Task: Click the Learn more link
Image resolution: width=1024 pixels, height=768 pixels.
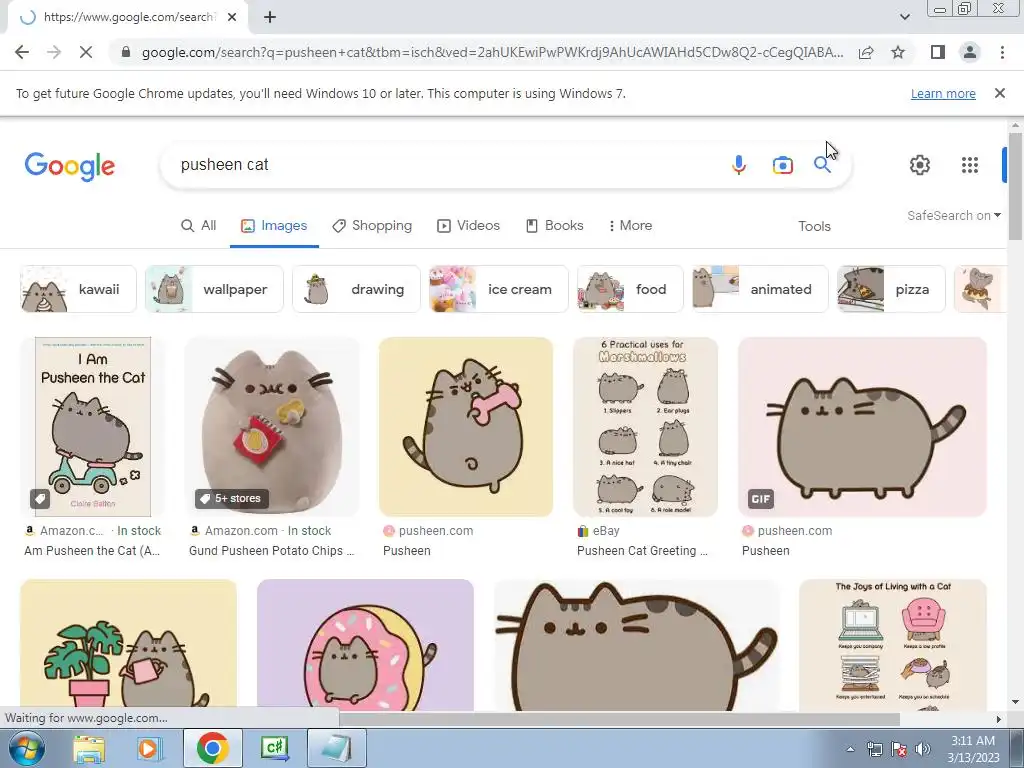Action: [943, 93]
